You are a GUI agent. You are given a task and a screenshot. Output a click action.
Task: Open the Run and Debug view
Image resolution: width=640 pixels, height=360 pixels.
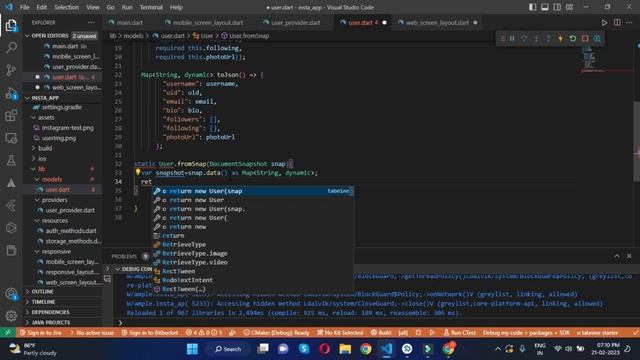(x=11, y=93)
